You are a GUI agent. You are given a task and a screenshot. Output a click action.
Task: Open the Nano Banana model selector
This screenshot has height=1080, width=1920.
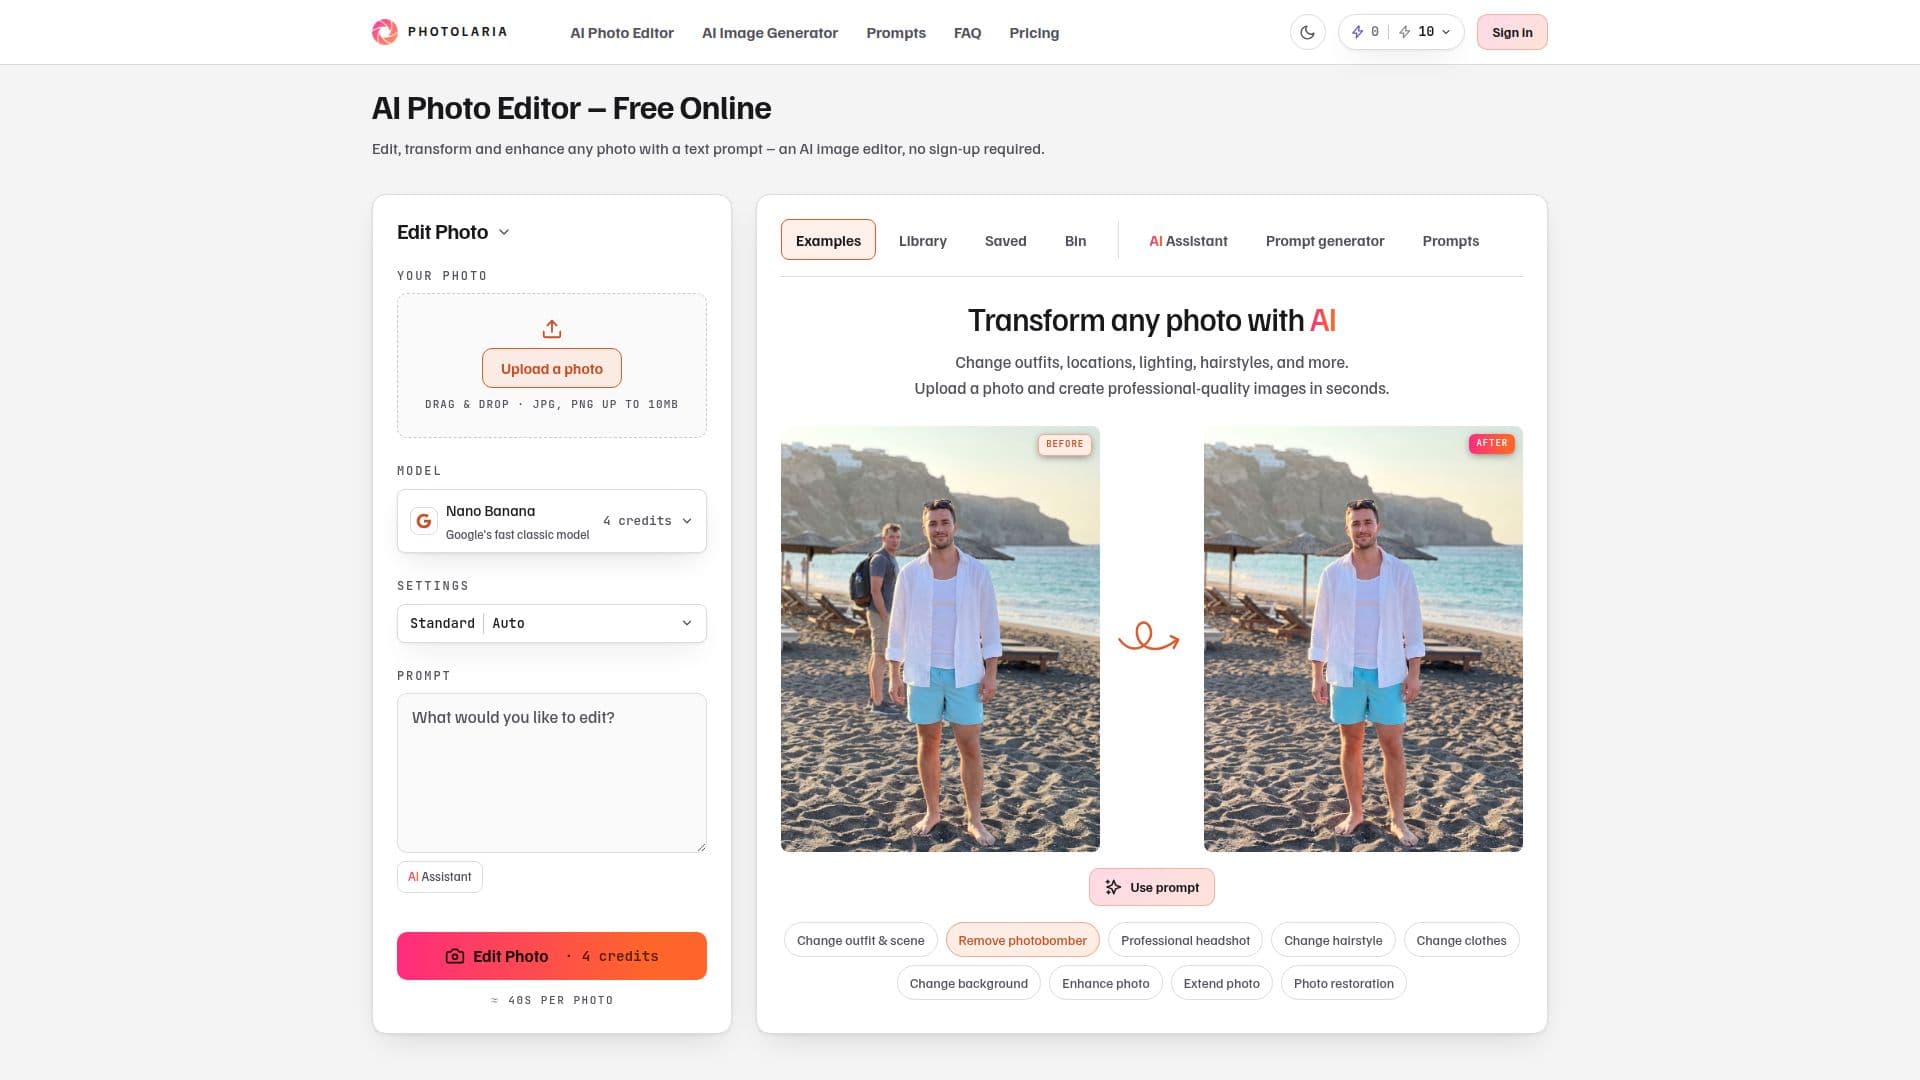pyautogui.click(x=552, y=521)
